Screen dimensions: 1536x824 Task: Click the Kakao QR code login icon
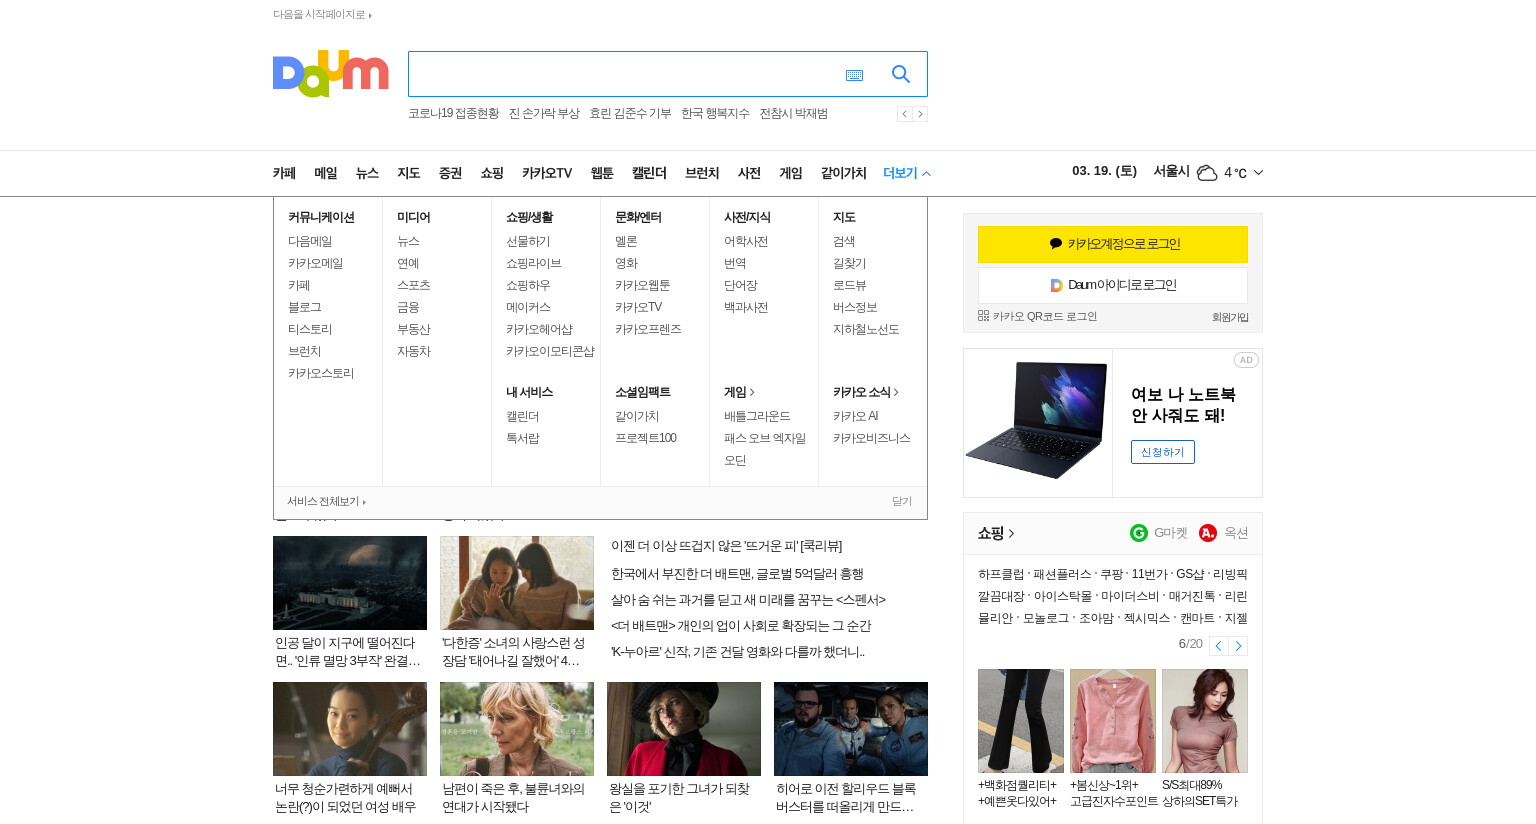coord(983,316)
